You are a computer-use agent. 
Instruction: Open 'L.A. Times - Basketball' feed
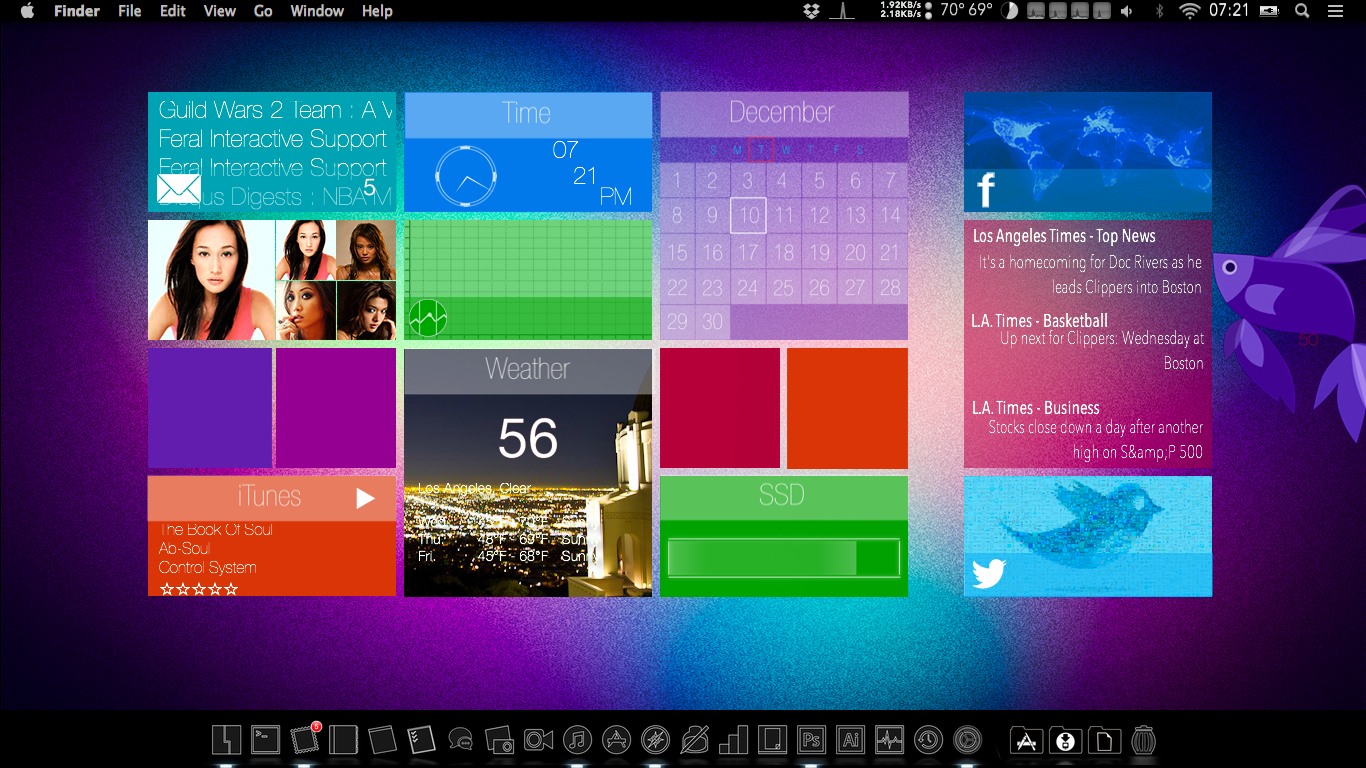pos(1039,321)
